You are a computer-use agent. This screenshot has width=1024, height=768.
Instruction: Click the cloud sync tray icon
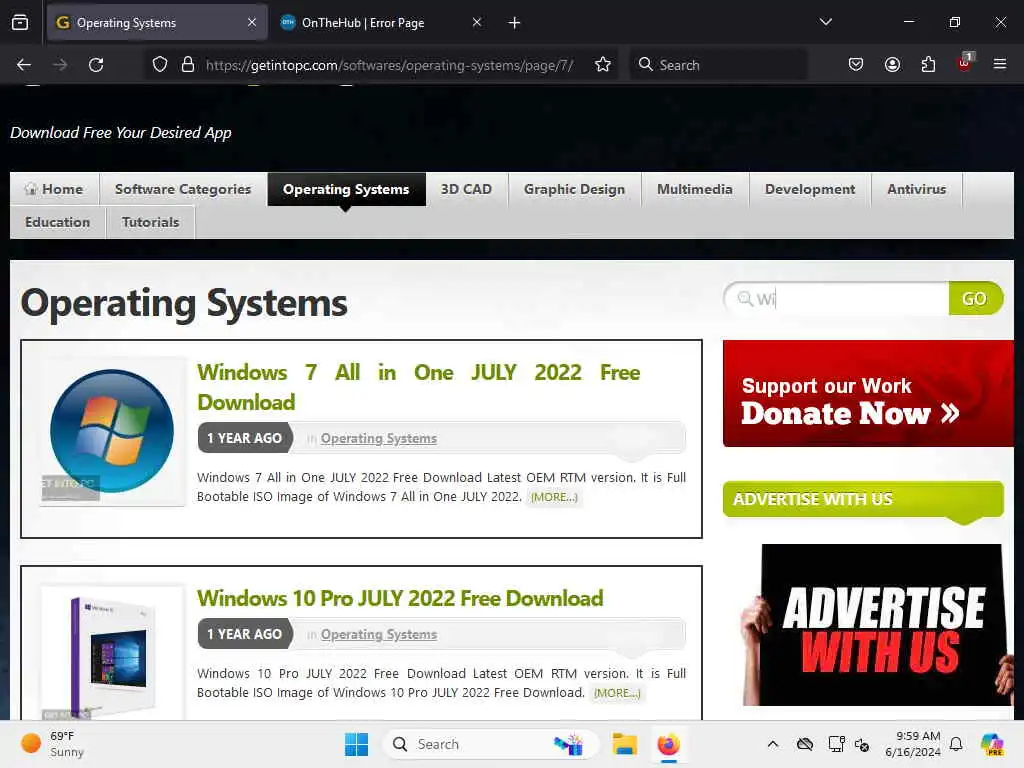tap(805, 744)
